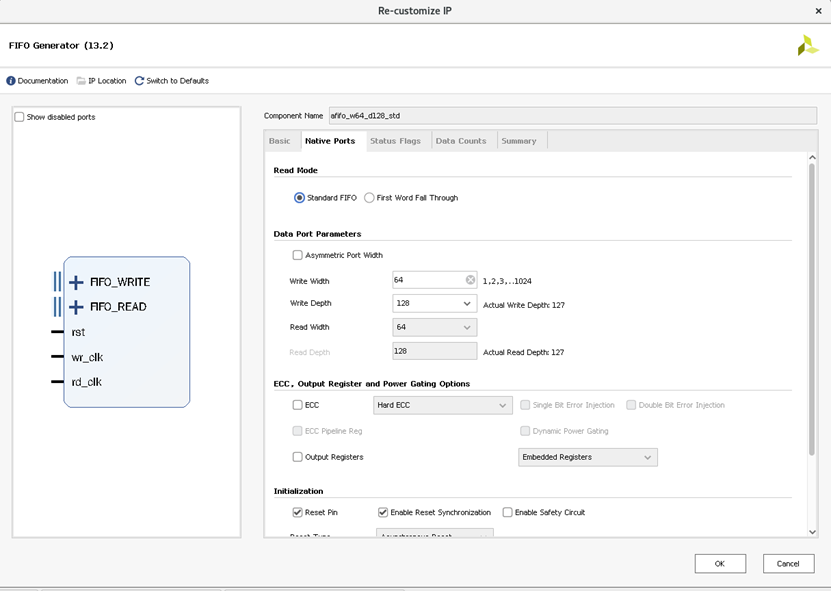Viewport: 831px width, 591px height.
Task: Select First Word Fall Through mode
Action: [369, 198]
